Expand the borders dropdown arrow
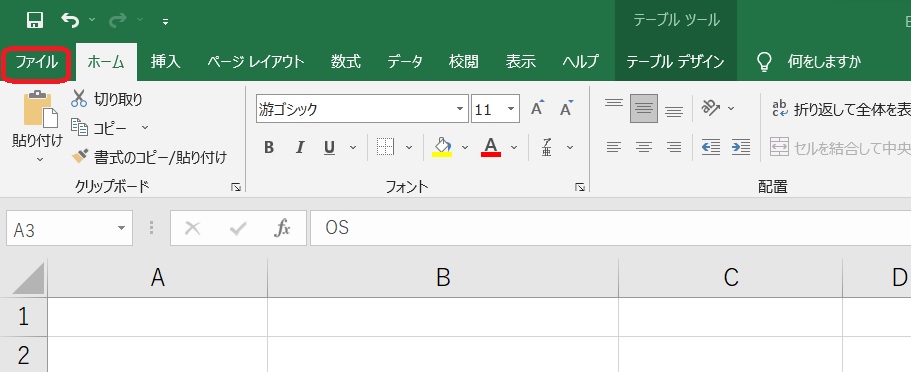The height and width of the screenshot is (372, 911). (409, 148)
